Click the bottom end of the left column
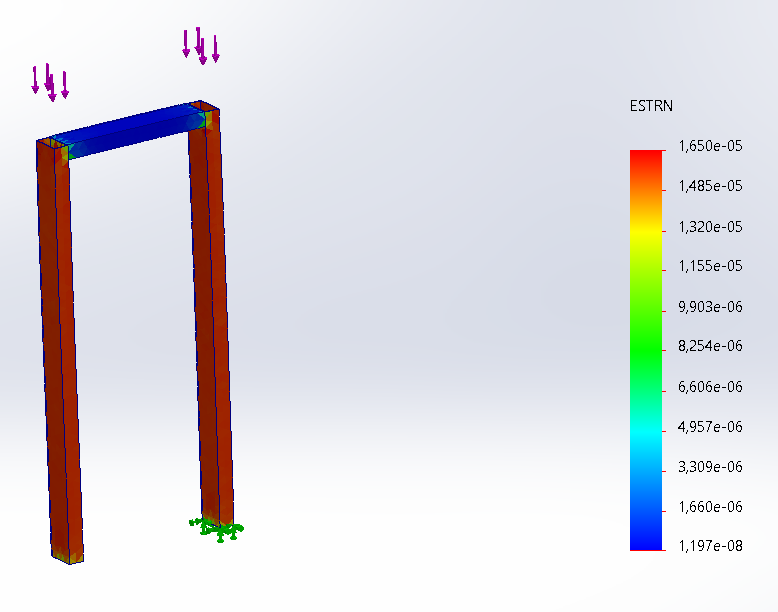Image resolution: width=778 pixels, height=612 pixels. coord(68,552)
